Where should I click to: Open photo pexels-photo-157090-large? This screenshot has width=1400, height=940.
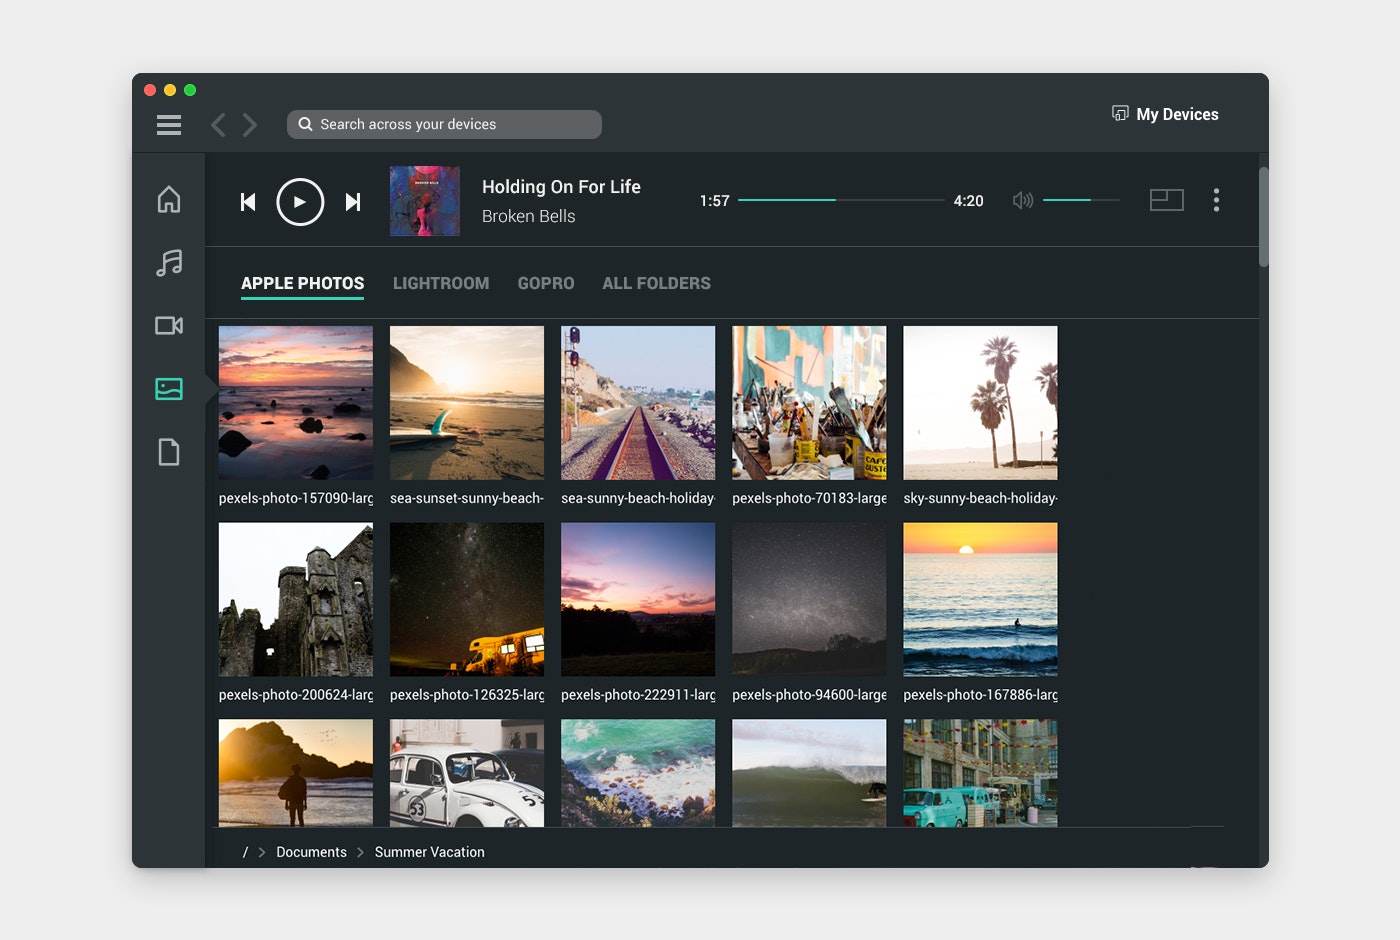(x=296, y=402)
